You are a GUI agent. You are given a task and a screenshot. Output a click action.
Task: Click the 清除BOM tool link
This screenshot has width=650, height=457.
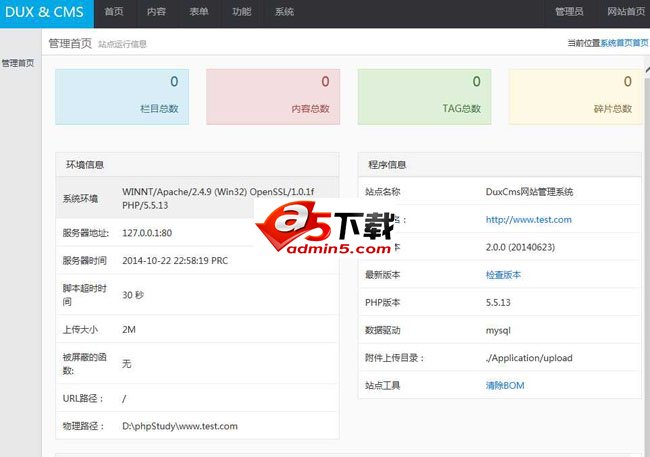click(505, 386)
